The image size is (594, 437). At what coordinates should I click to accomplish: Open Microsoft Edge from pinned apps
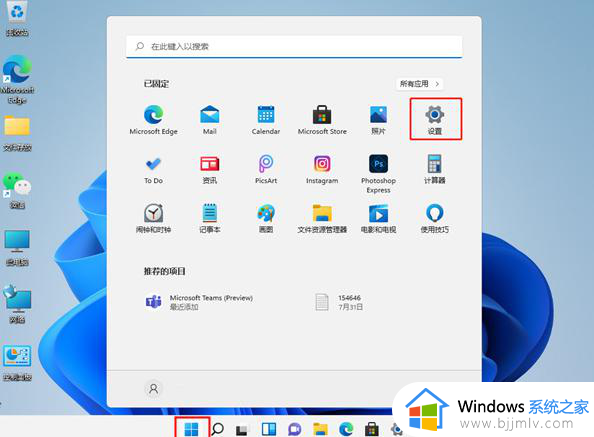(153, 120)
